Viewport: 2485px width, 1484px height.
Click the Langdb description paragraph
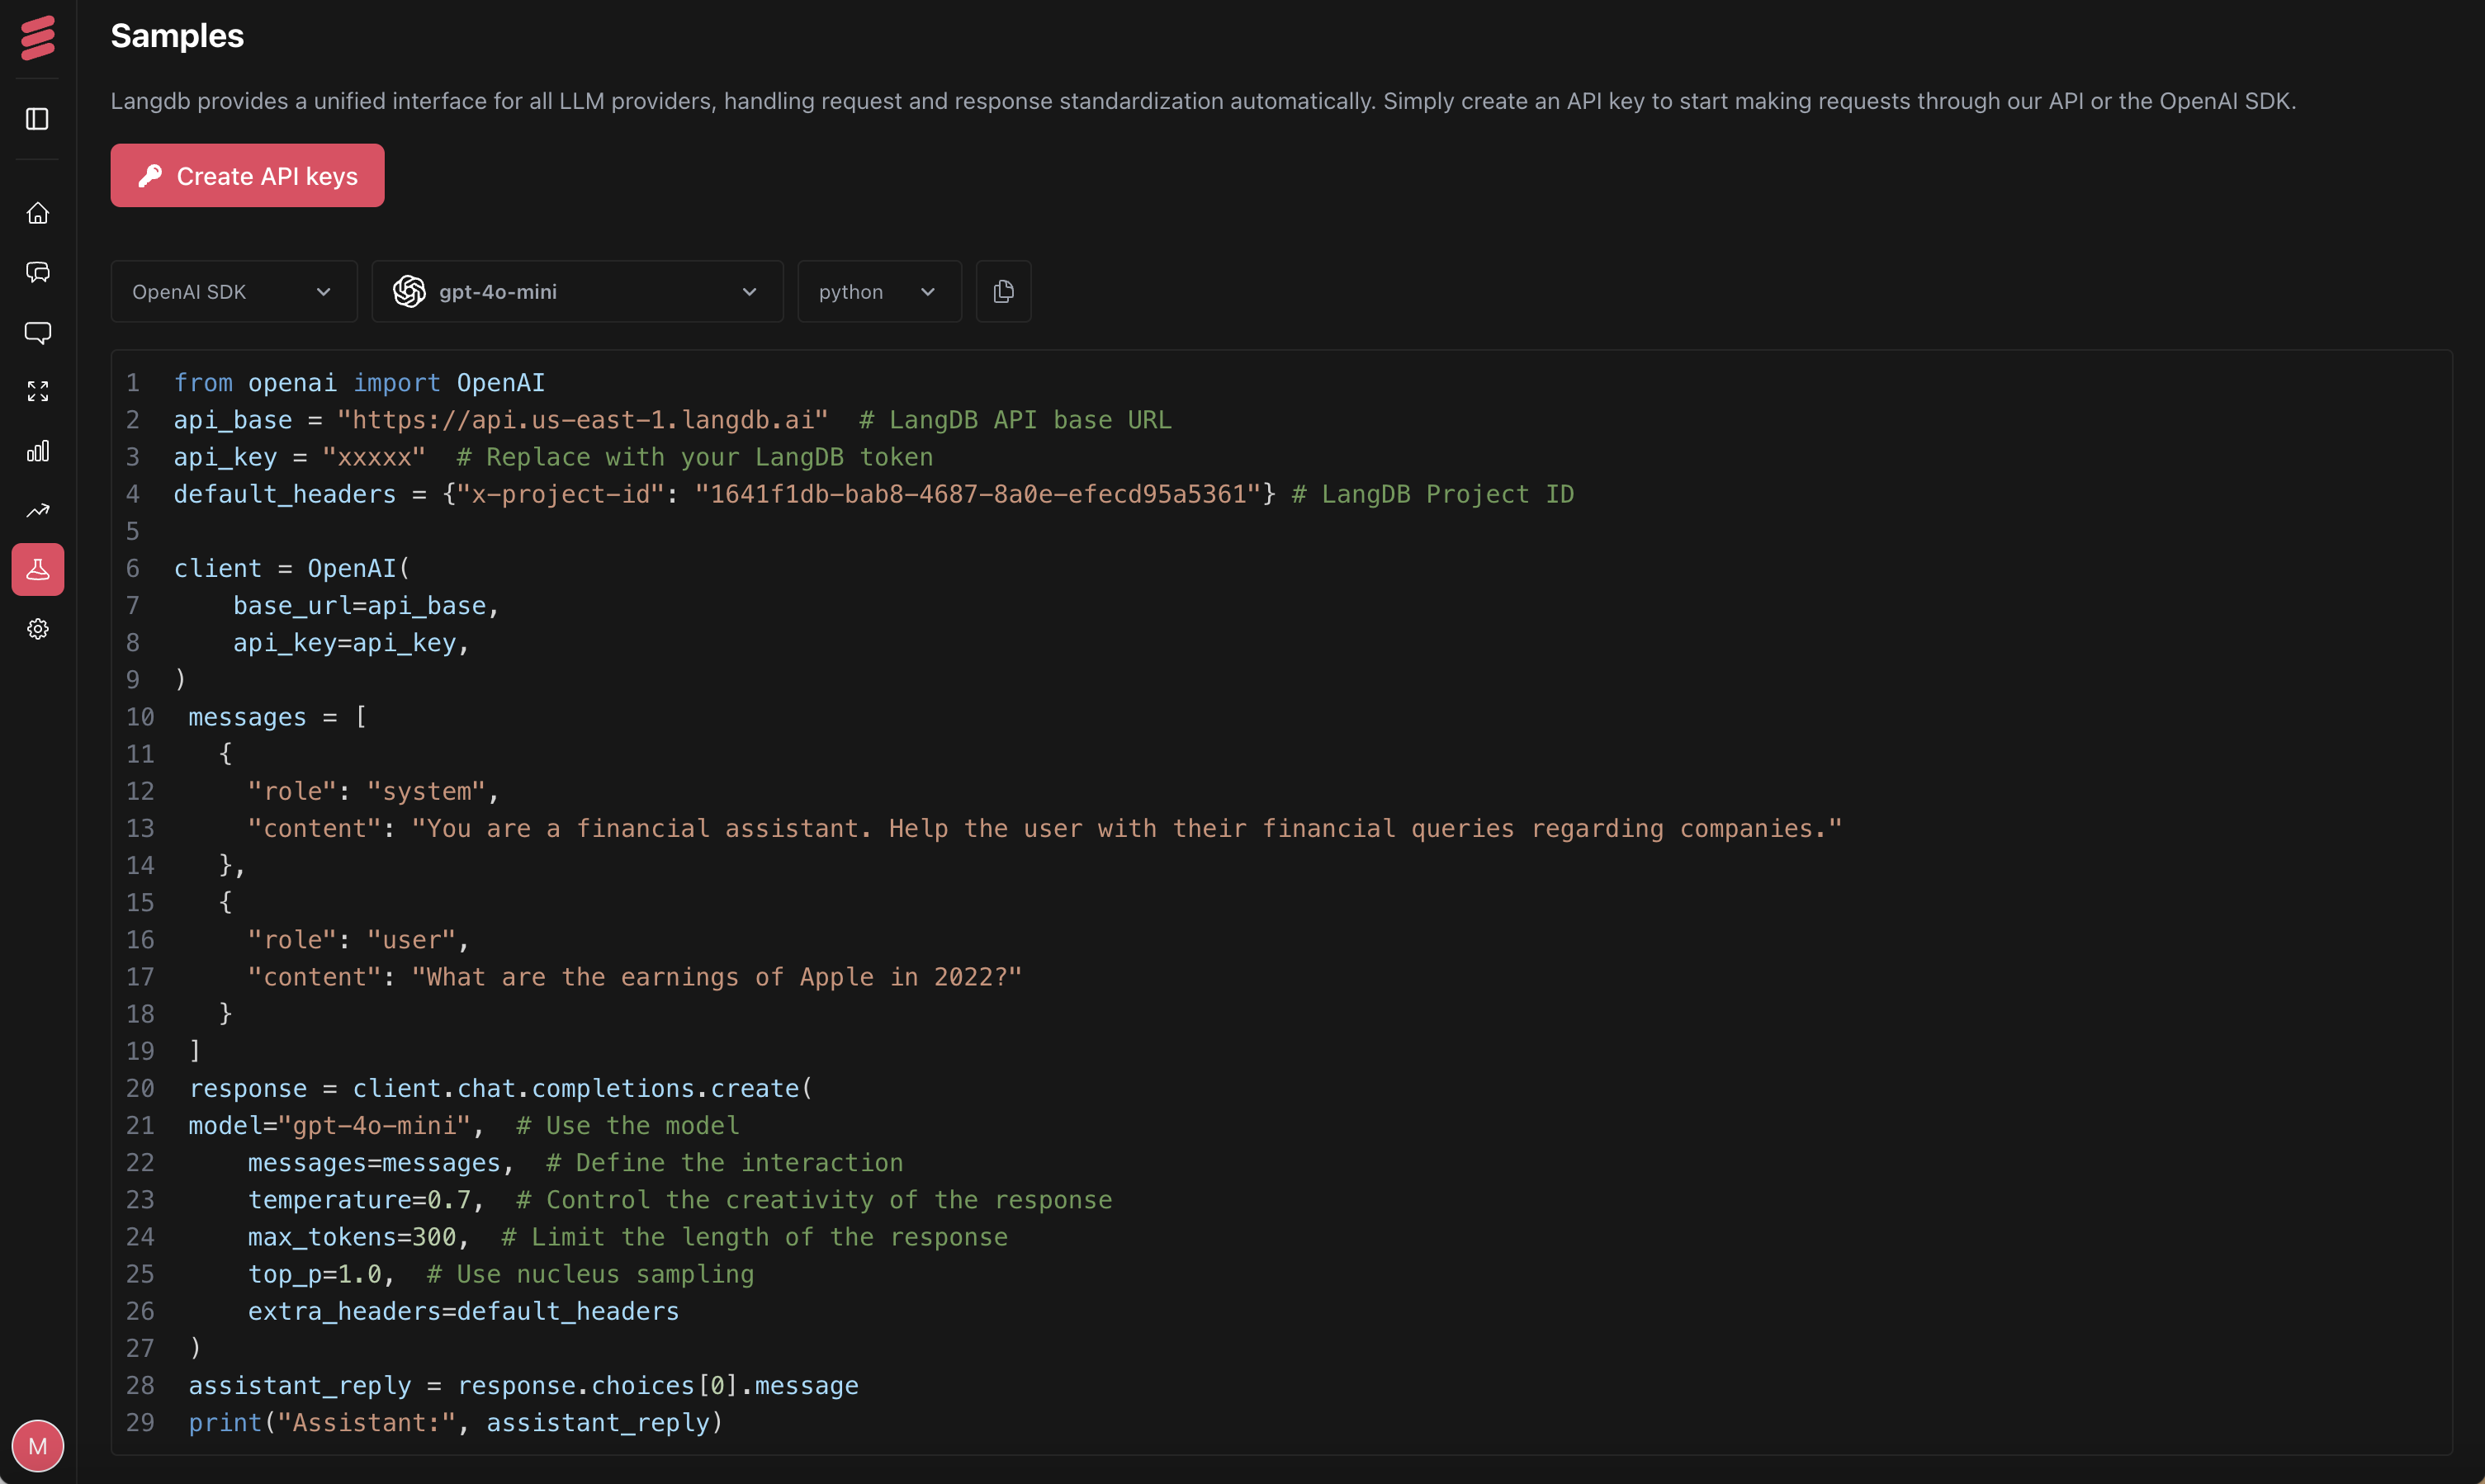1203,101
